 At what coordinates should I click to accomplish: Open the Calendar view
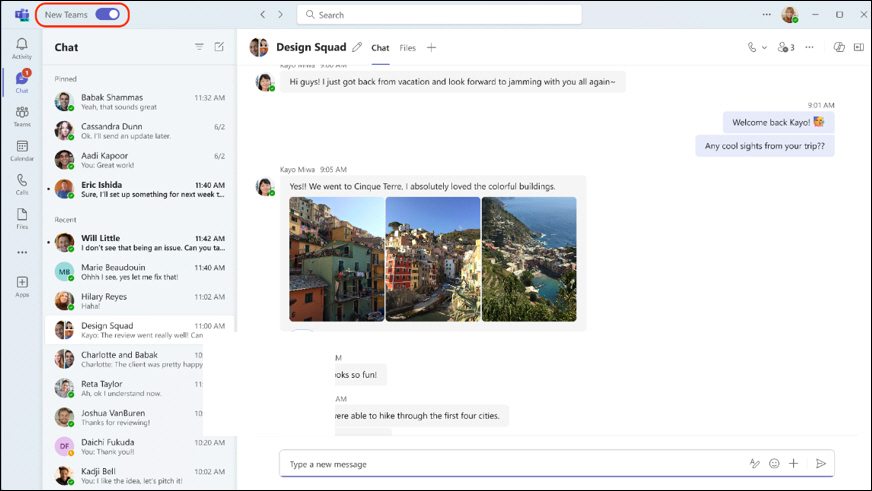(x=22, y=150)
